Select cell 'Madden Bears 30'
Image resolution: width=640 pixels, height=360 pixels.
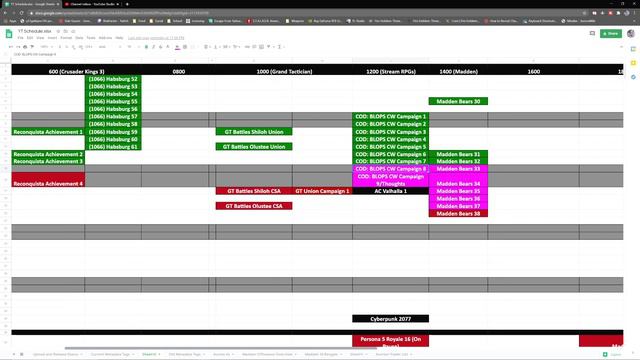pos(458,101)
